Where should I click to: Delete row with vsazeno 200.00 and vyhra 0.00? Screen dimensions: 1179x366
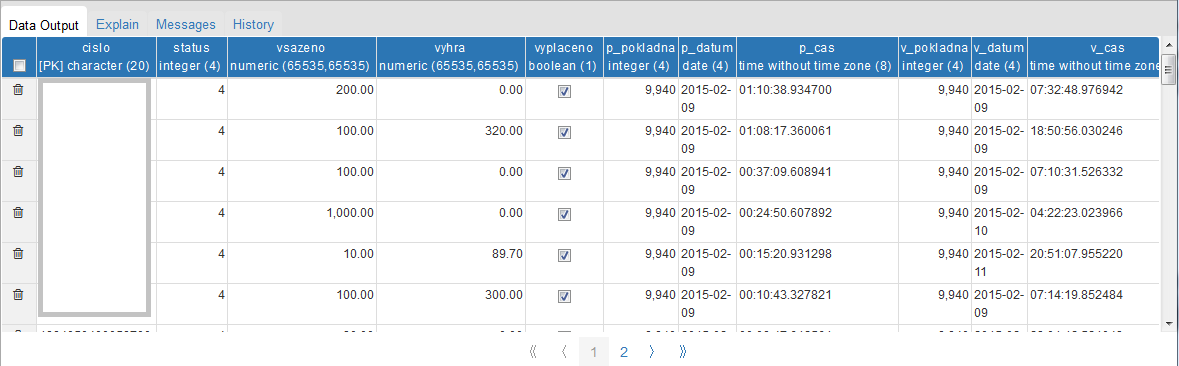coord(19,89)
